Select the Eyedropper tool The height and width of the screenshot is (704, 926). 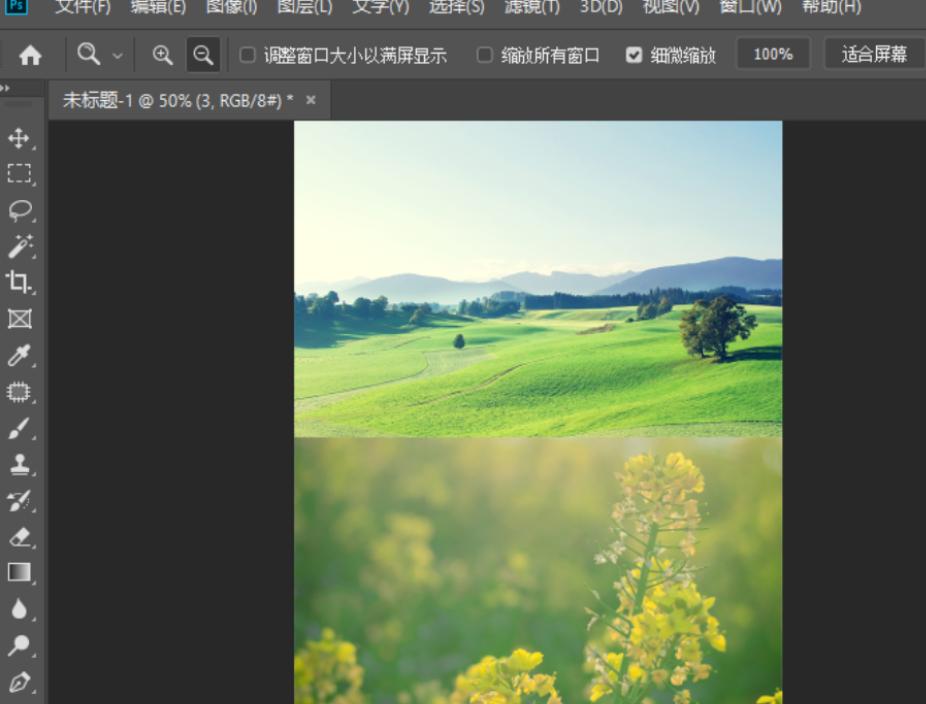pos(20,354)
